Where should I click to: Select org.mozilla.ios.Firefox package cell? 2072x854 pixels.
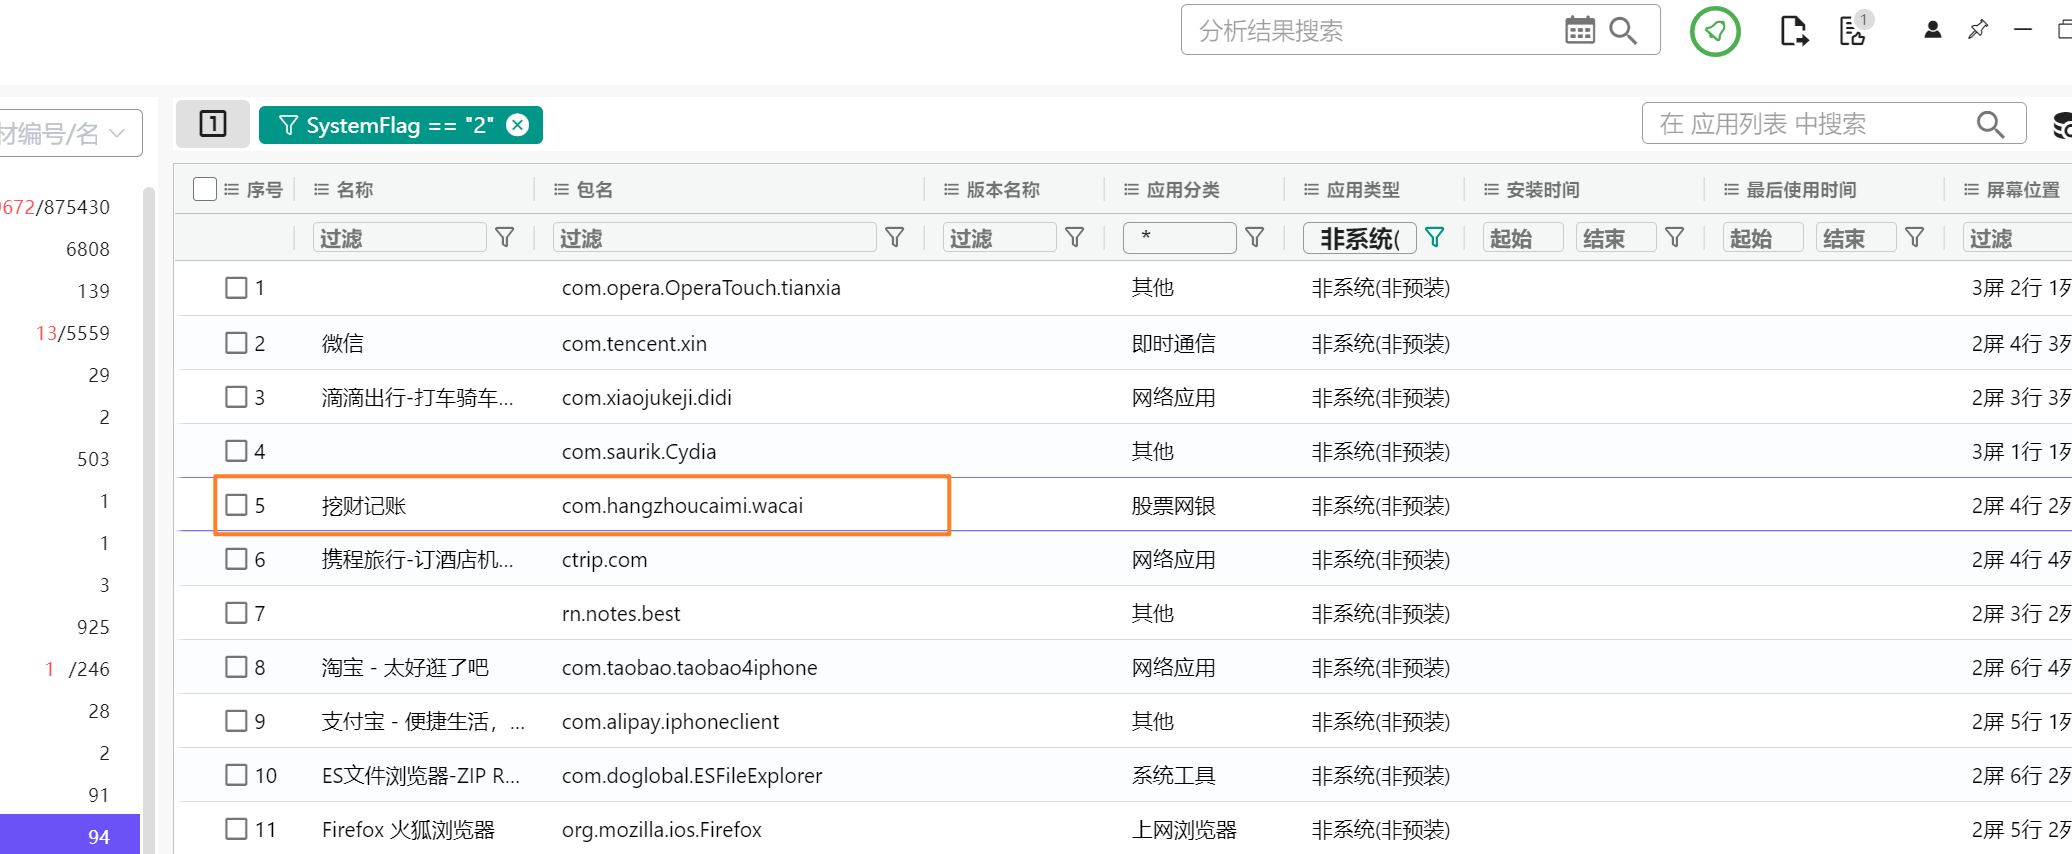pyautogui.click(x=661, y=829)
